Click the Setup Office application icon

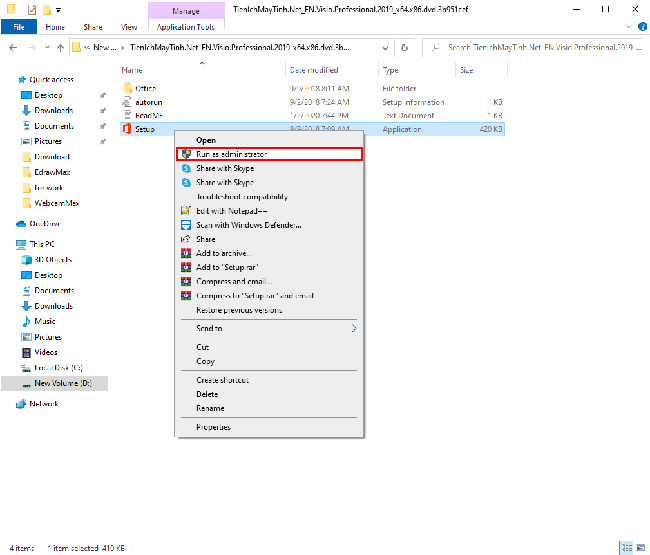click(127, 129)
